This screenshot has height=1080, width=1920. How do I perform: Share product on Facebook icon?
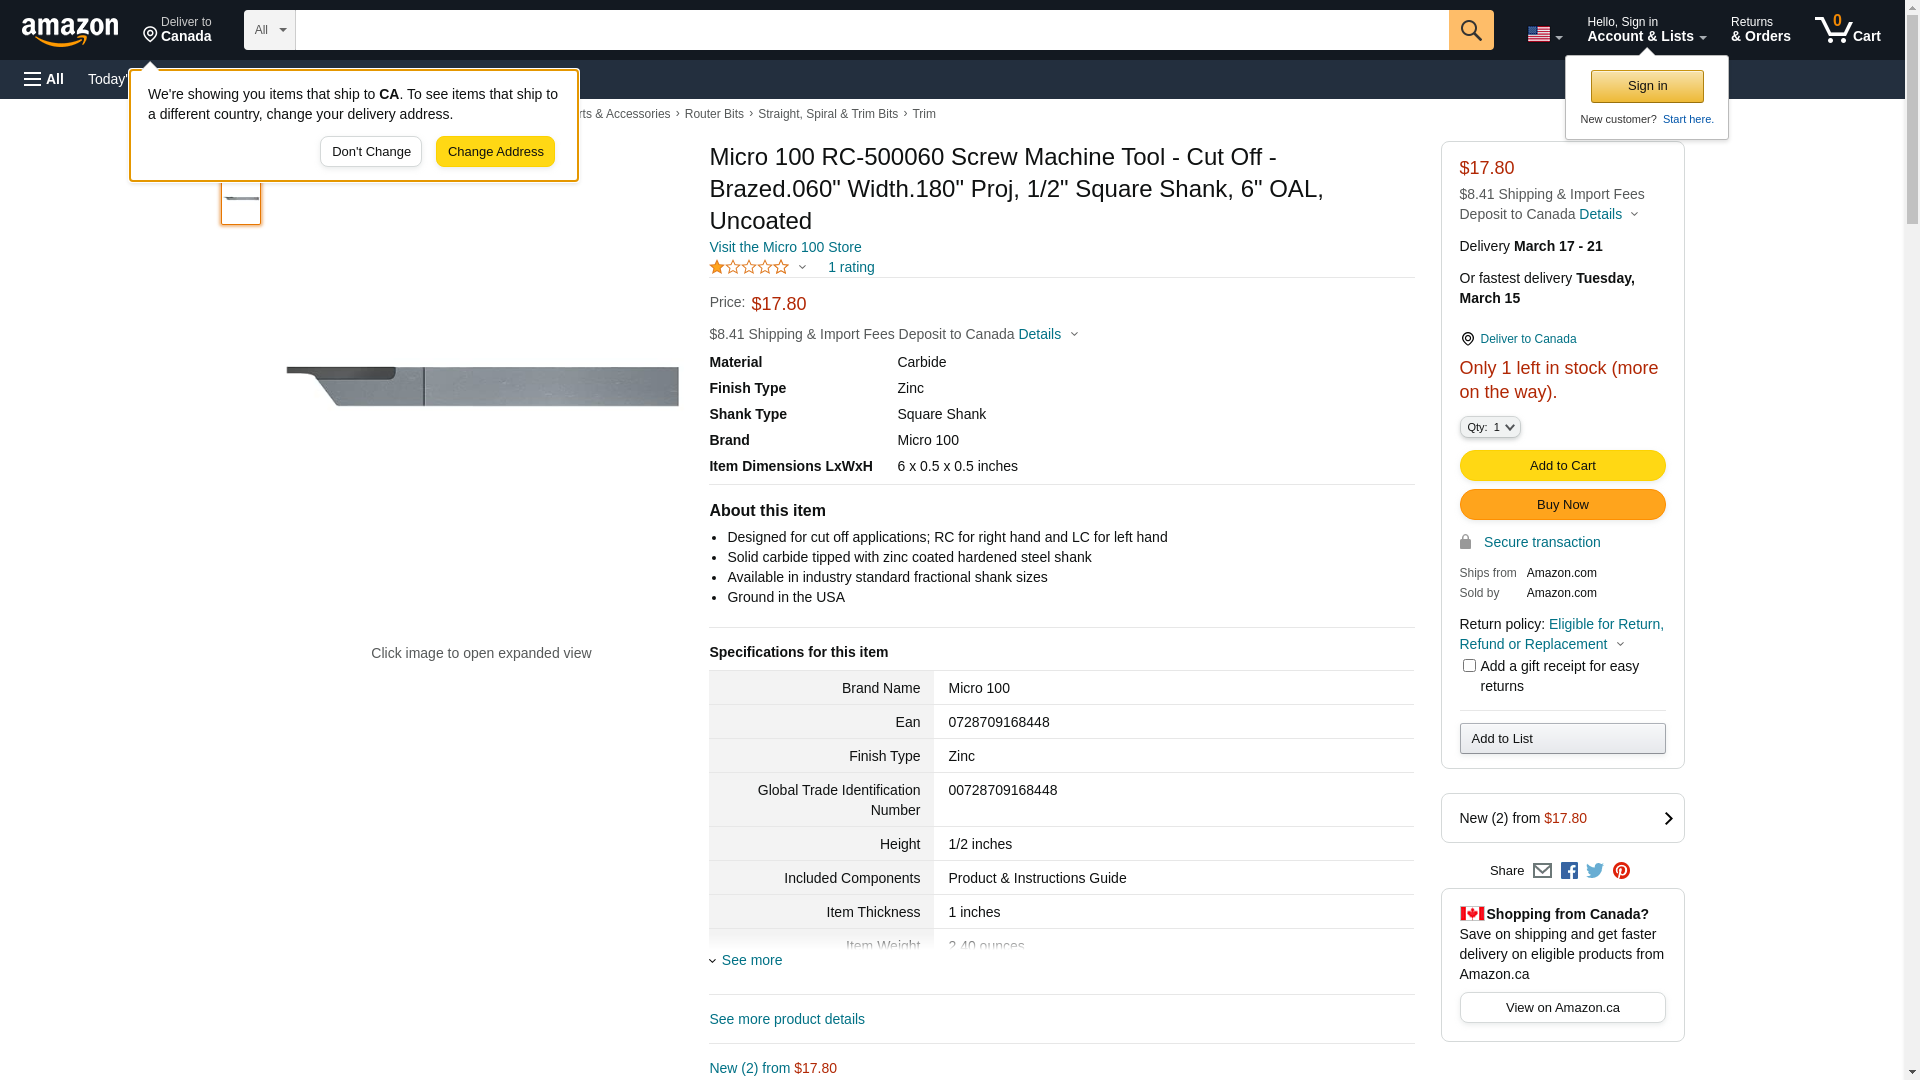pyautogui.click(x=1569, y=871)
